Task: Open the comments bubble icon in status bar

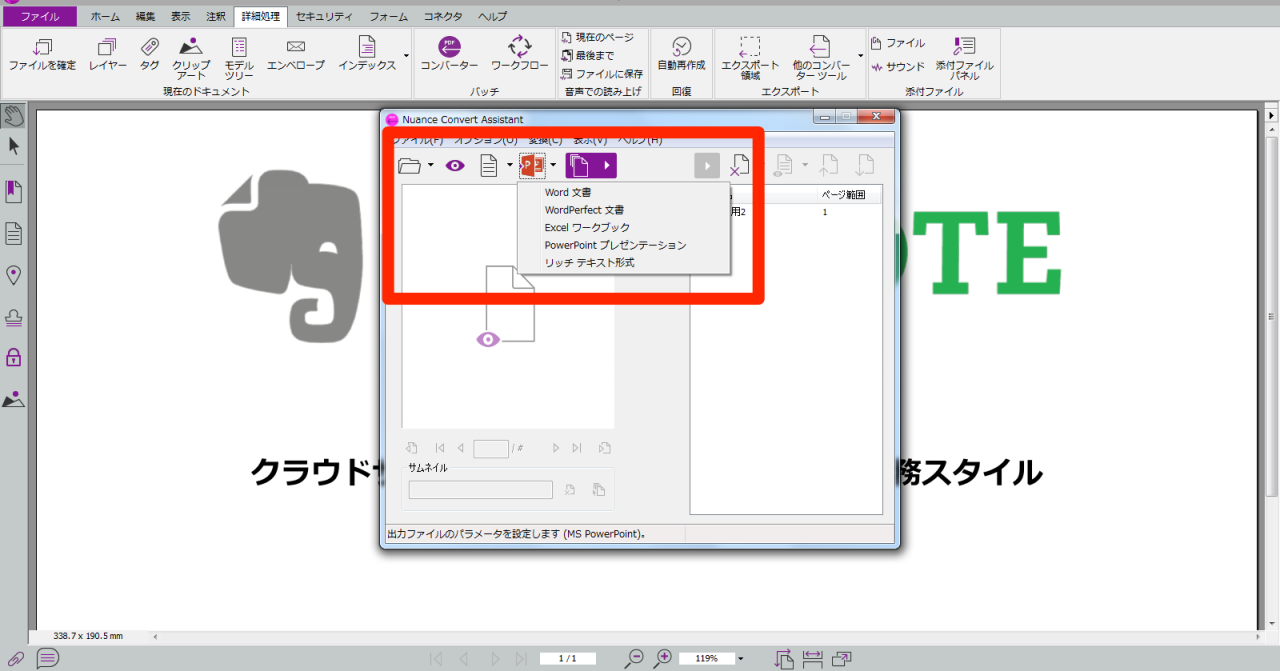Action: [x=47, y=658]
